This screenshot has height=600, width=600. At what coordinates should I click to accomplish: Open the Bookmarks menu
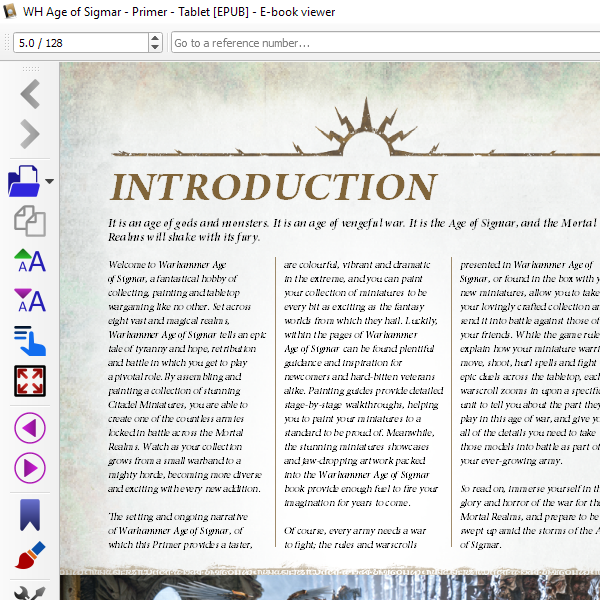(x=30, y=515)
